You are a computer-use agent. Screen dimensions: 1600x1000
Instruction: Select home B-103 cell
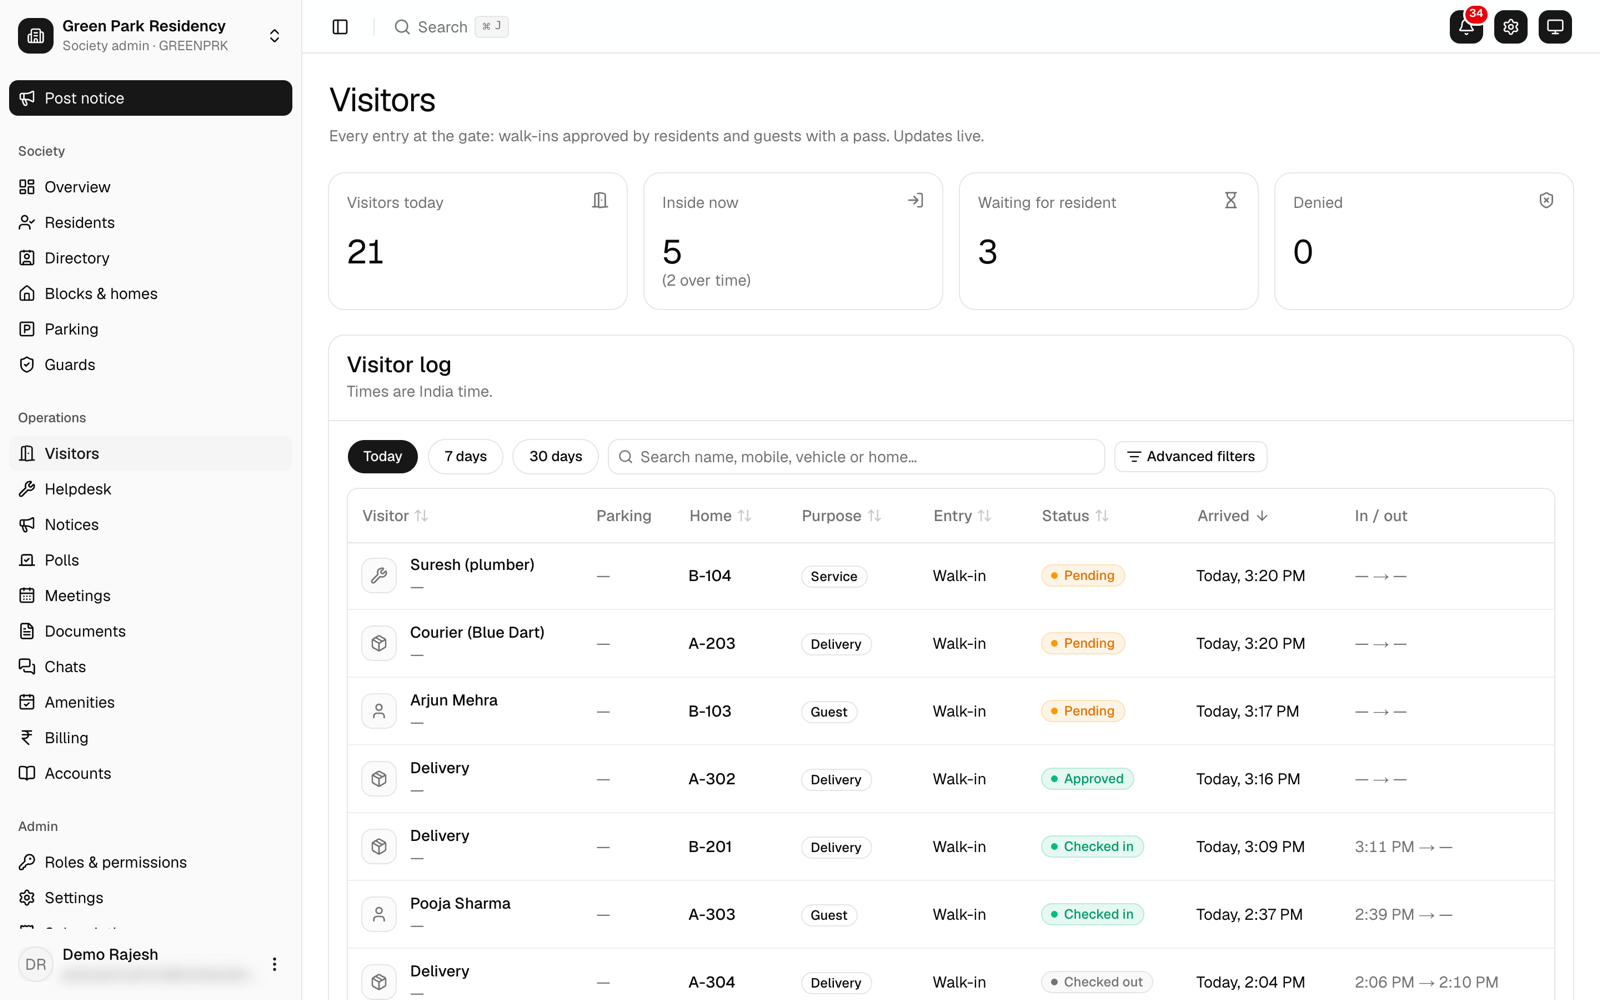710,711
